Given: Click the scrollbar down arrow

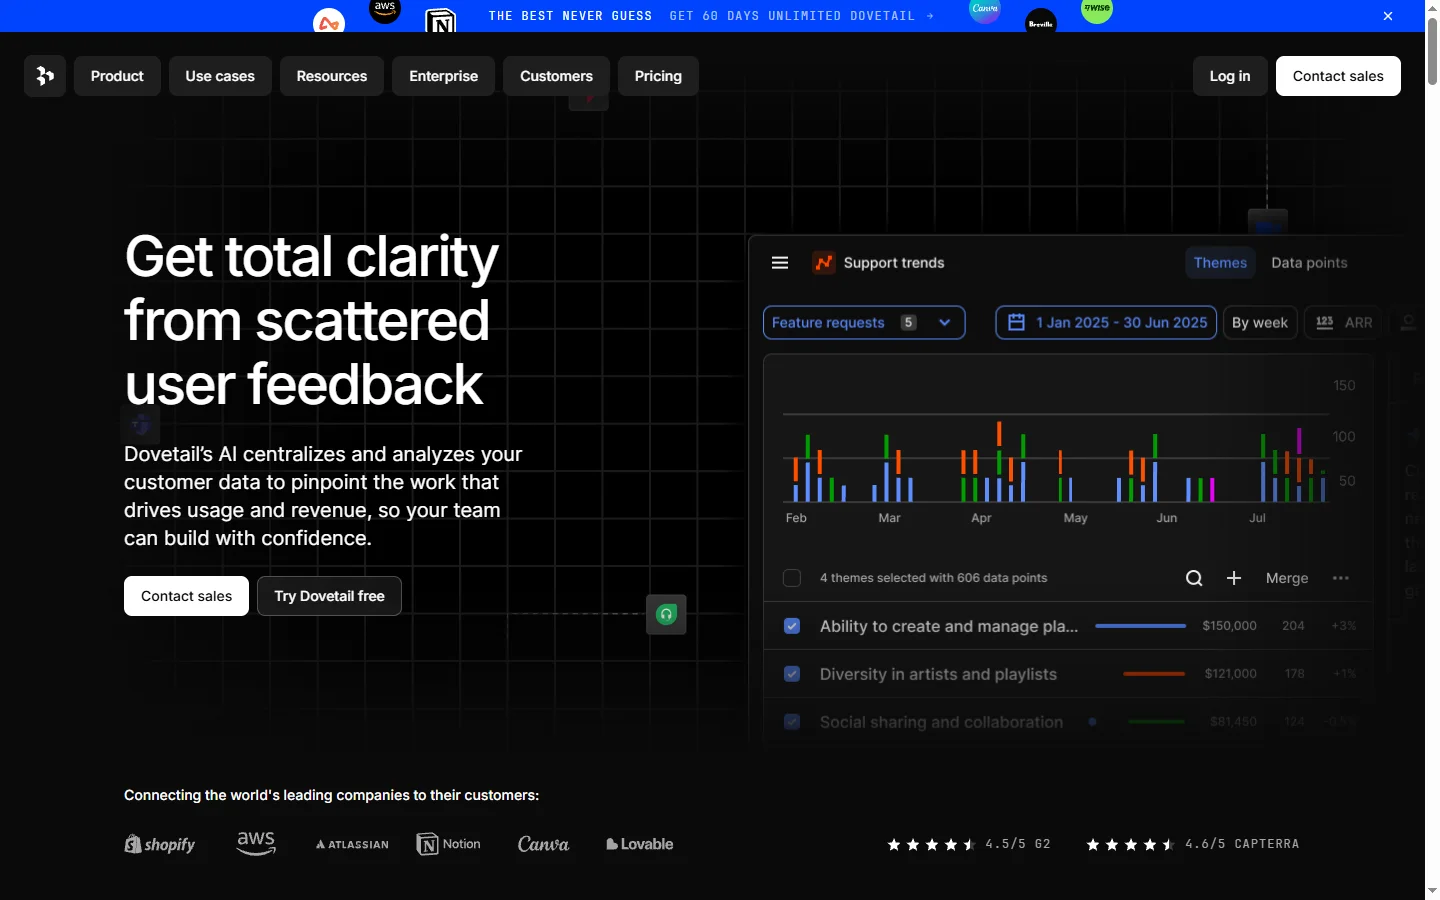Looking at the screenshot, I should point(1432,890).
